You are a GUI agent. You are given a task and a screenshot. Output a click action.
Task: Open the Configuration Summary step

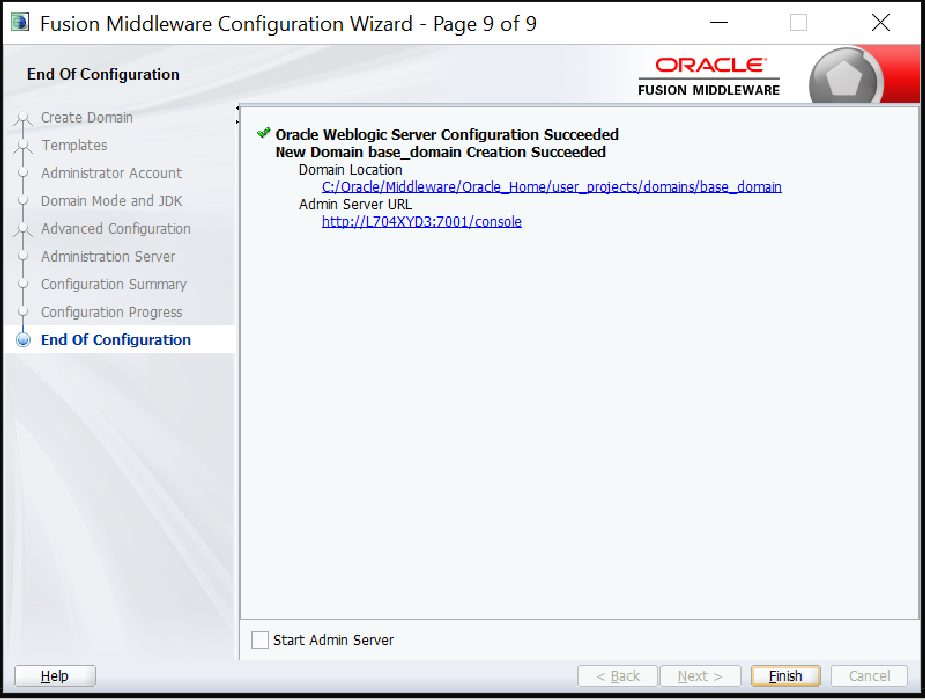tap(113, 284)
